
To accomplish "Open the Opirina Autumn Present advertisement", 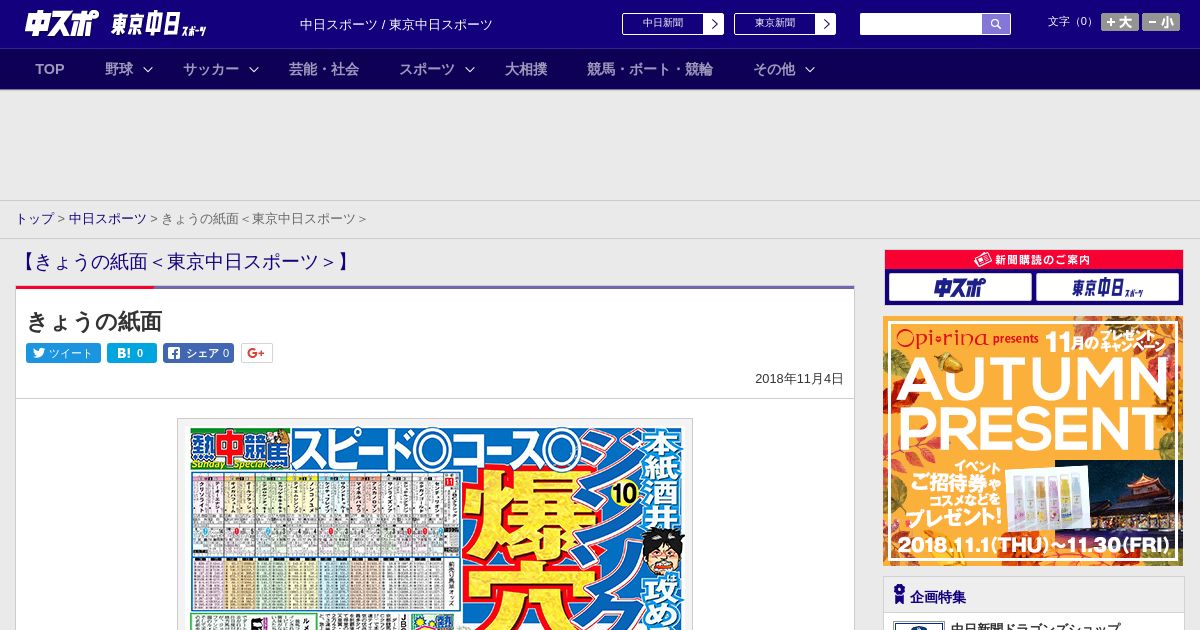I will click(x=1033, y=441).
